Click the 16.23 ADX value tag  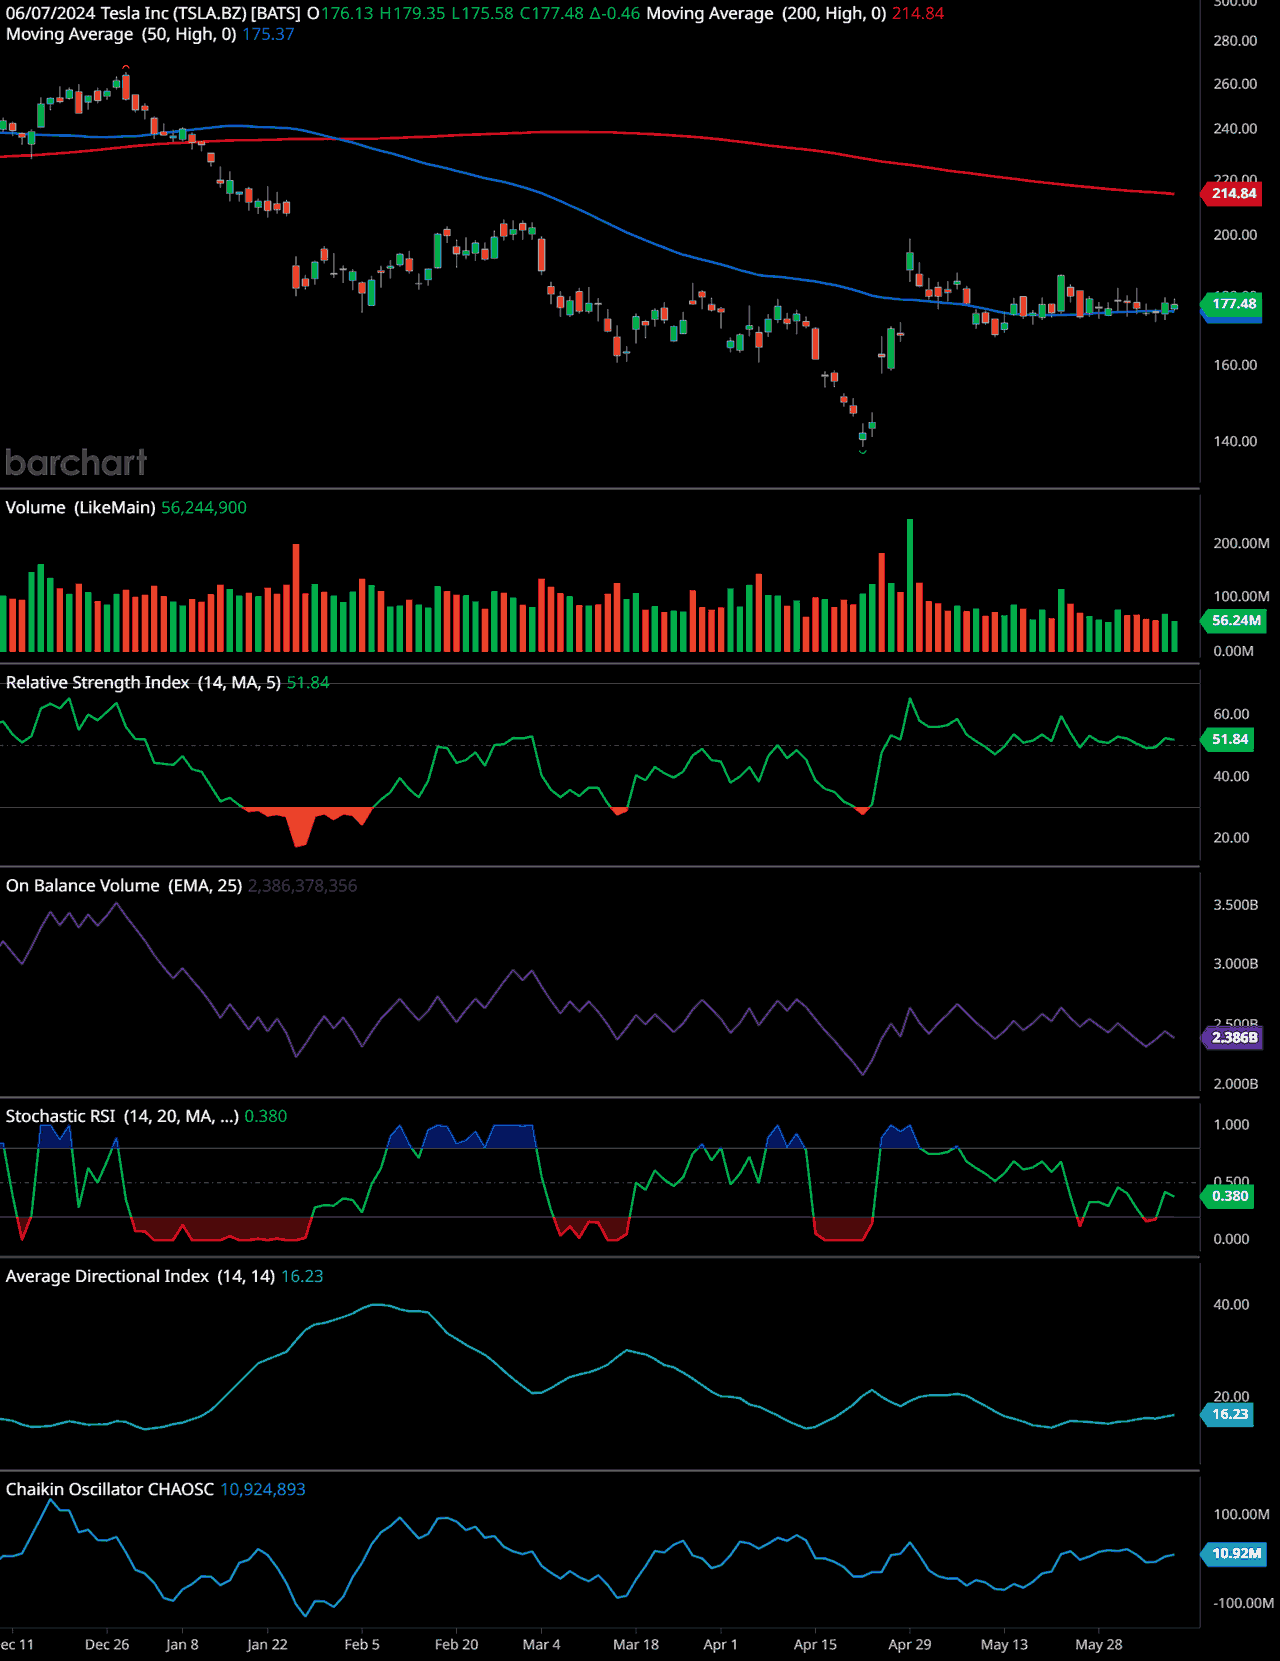tap(1229, 1414)
